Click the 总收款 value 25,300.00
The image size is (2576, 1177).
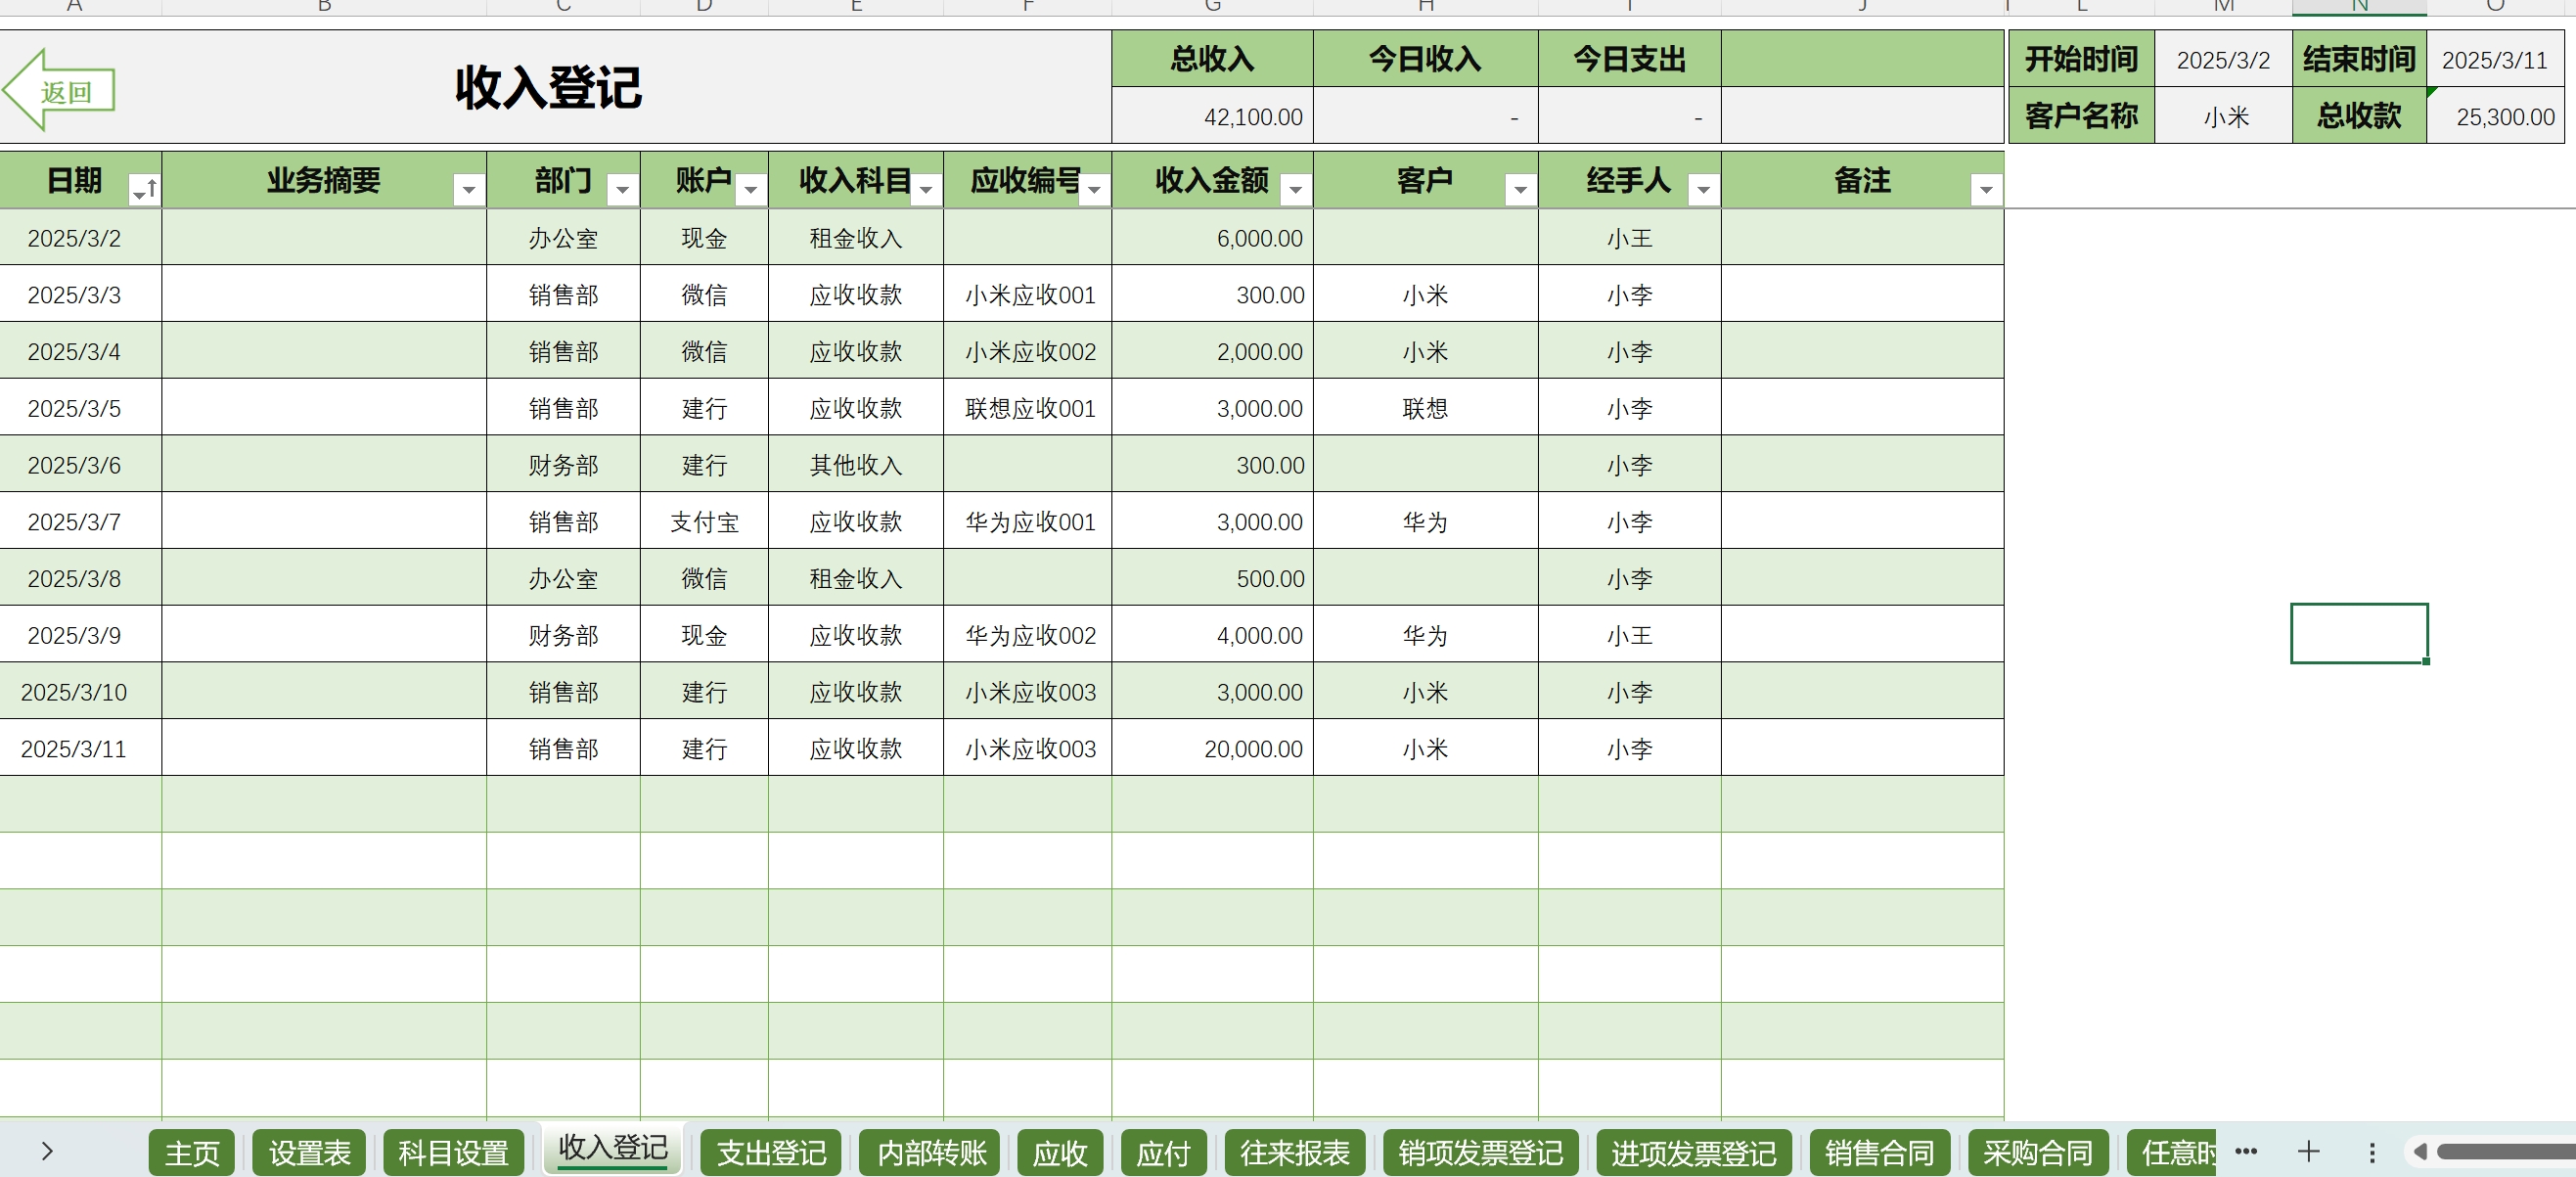(2494, 116)
